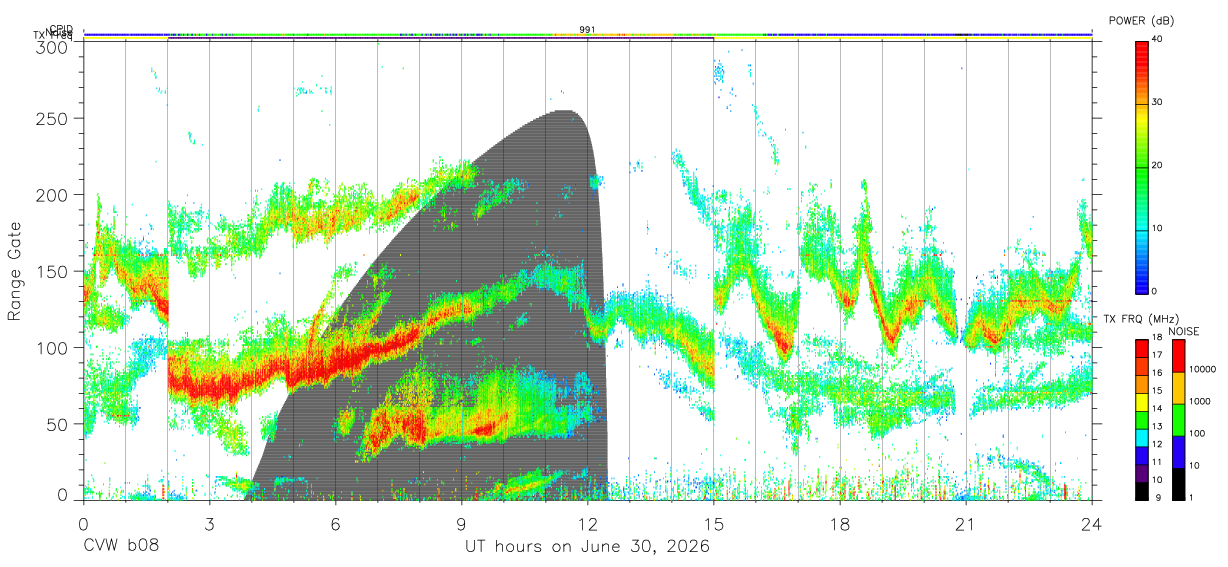Click the black segment of the NOISE color bar
Screen dimensions: 1228x567
coord(1178,484)
